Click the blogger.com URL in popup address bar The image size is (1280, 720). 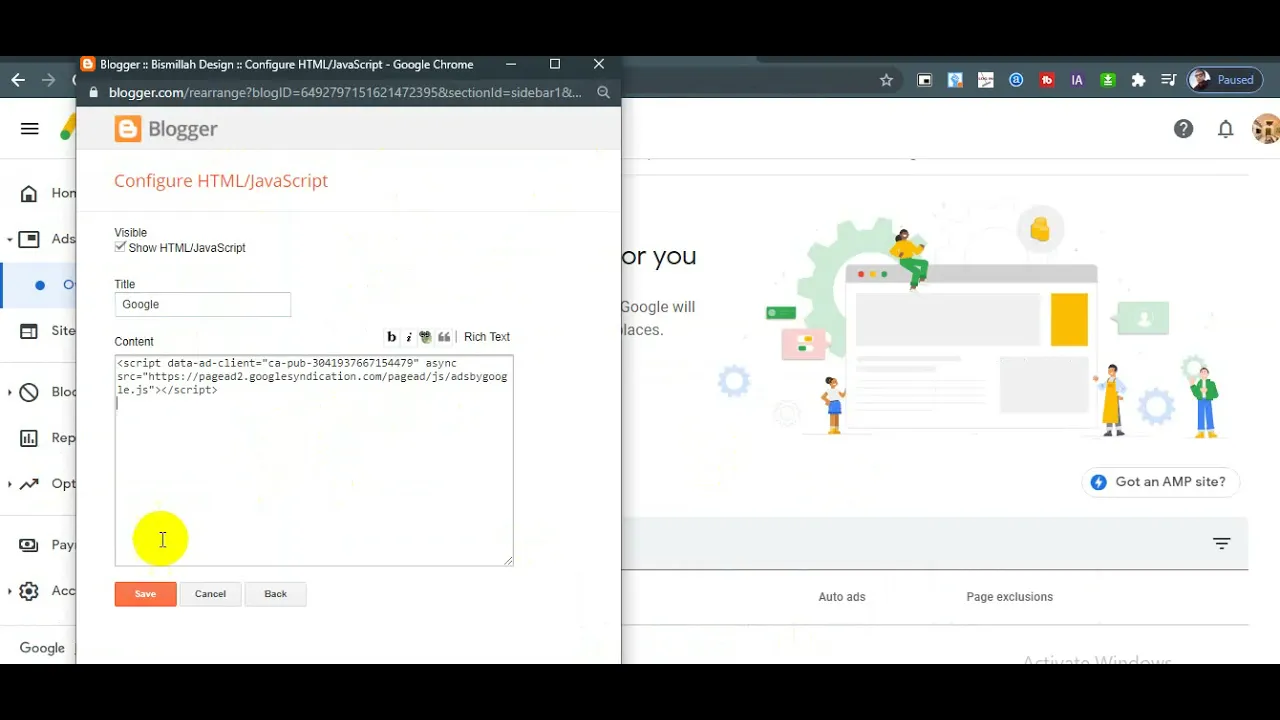point(345,92)
